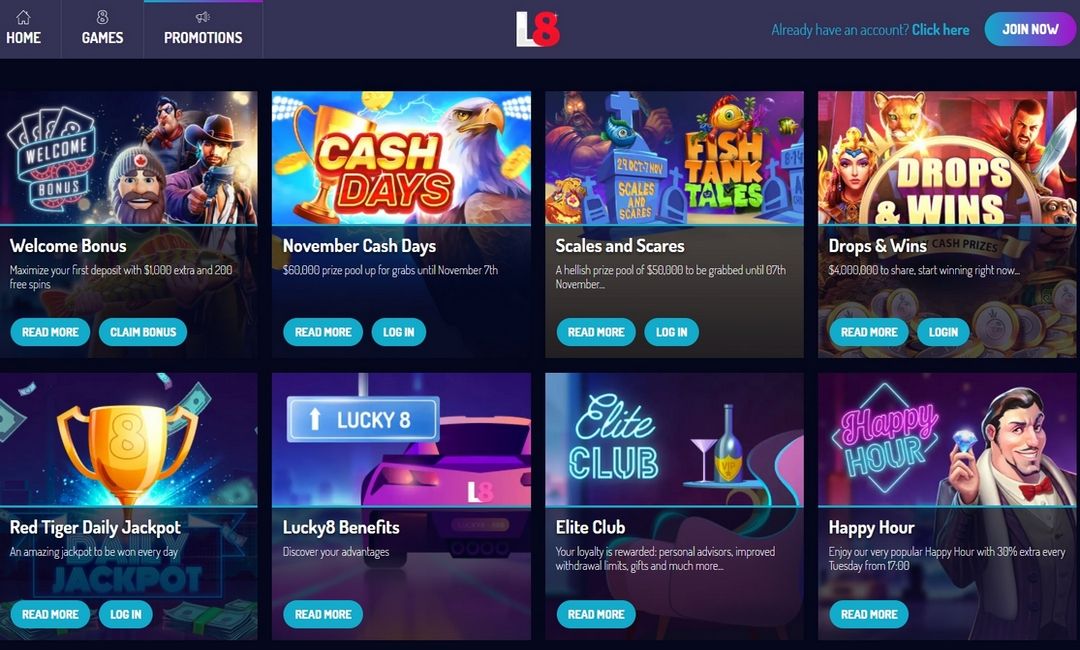Open the Cash Days promotional image
1080x650 pixels.
(402, 158)
